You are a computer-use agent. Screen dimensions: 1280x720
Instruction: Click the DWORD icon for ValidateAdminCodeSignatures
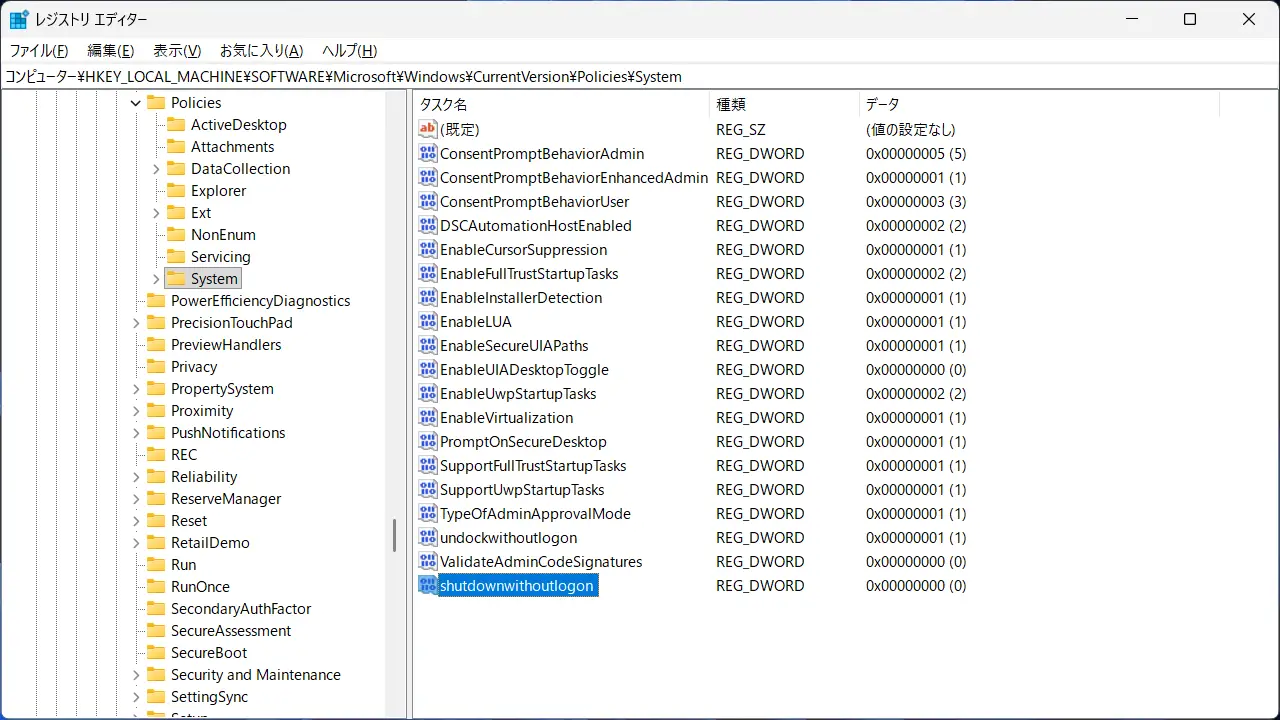click(428, 561)
